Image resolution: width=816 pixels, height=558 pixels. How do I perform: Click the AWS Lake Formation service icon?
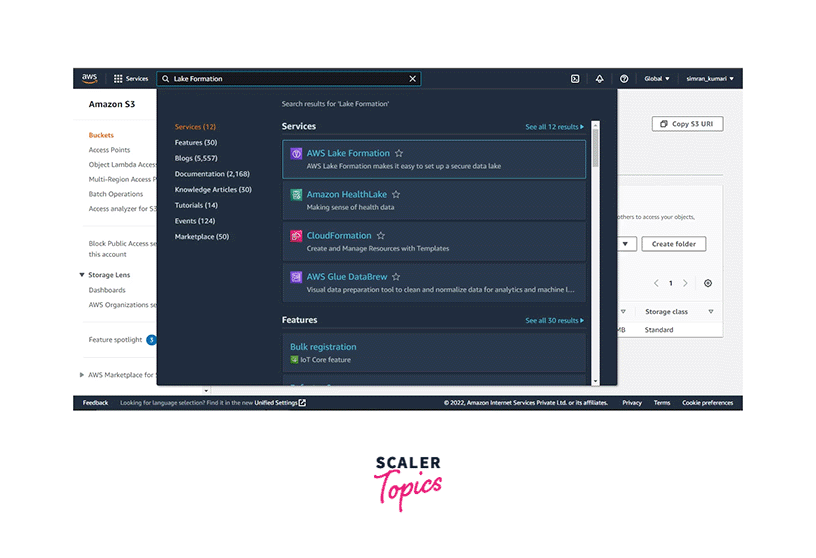[x=296, y=153]
